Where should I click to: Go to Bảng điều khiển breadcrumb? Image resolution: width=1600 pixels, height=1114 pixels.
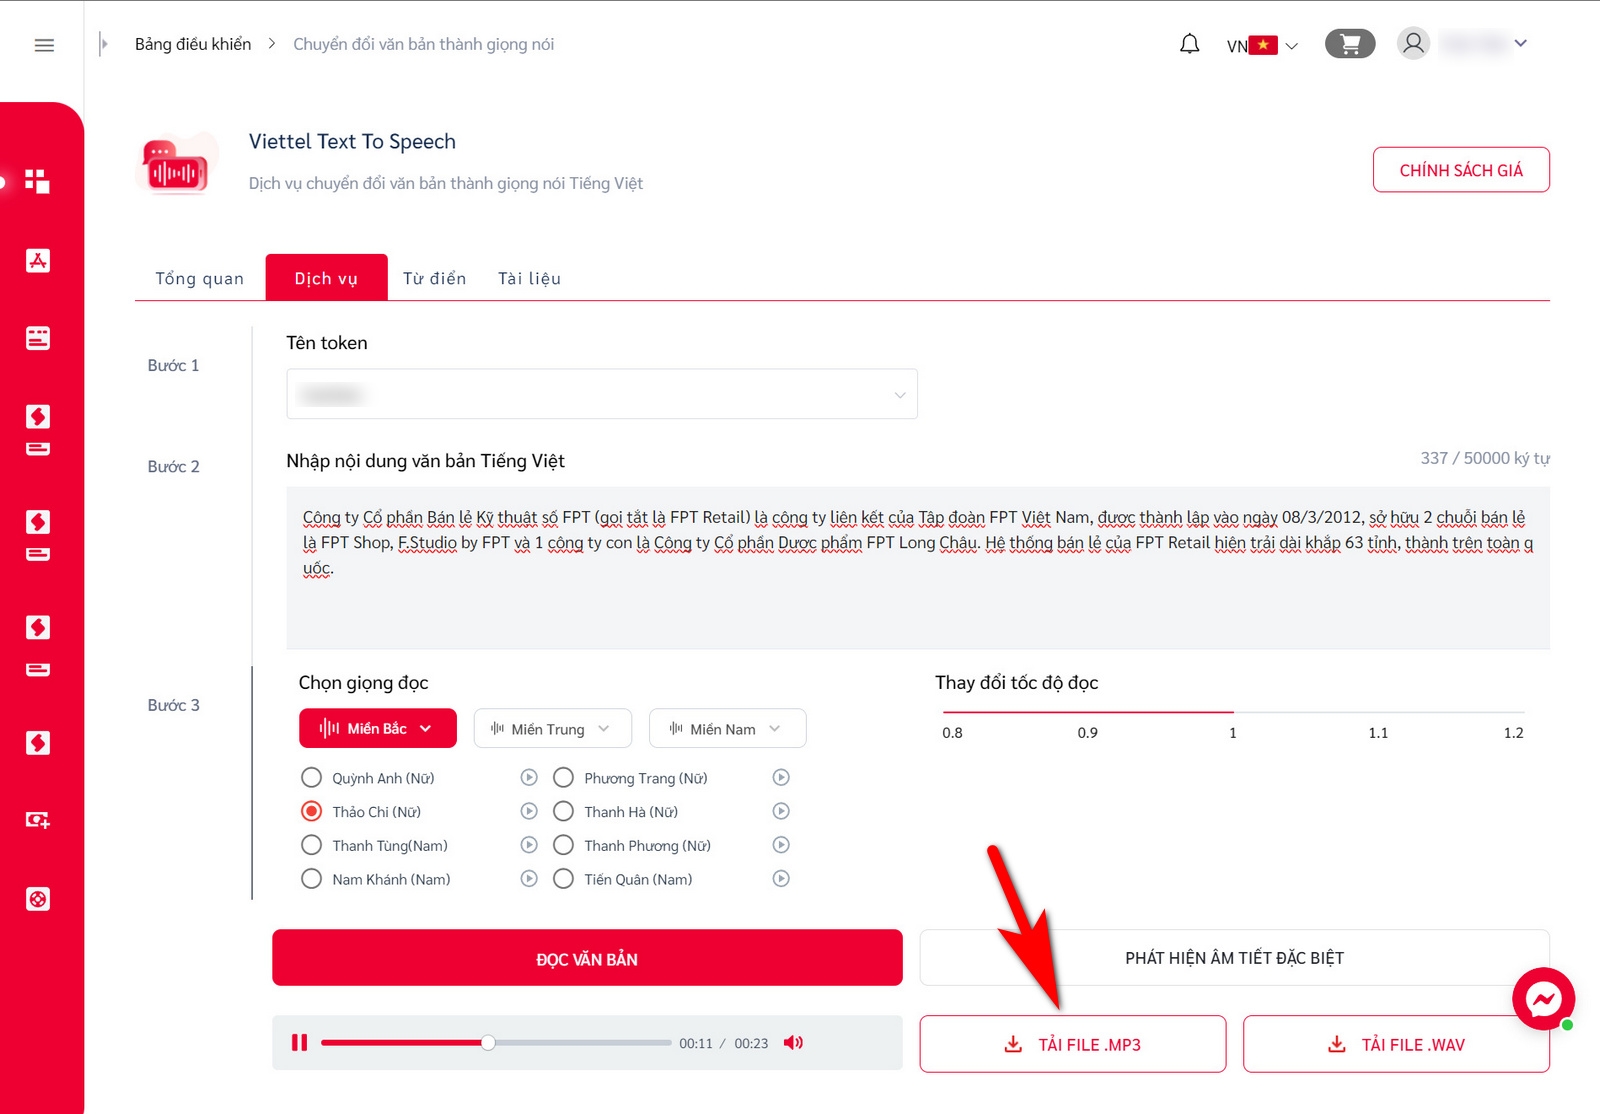coord(193,44)
